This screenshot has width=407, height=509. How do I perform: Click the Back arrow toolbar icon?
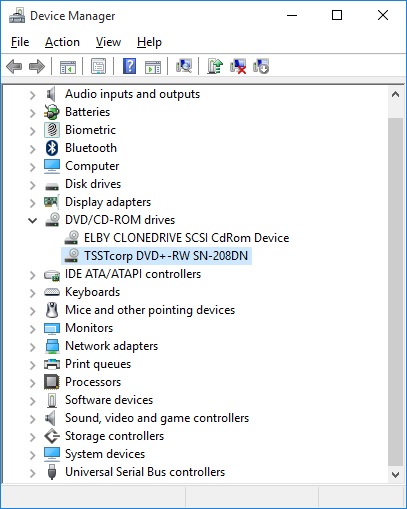[14, 66]
